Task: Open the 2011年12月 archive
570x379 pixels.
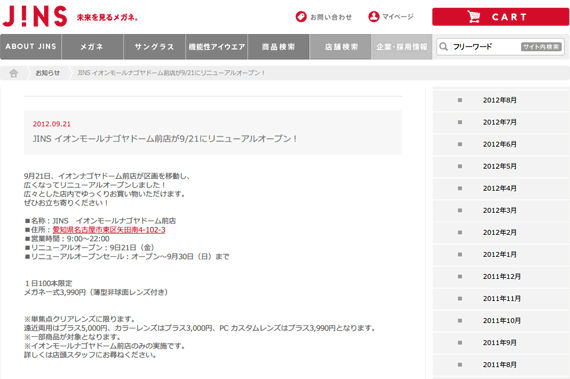Action: [x=501, y=277]
